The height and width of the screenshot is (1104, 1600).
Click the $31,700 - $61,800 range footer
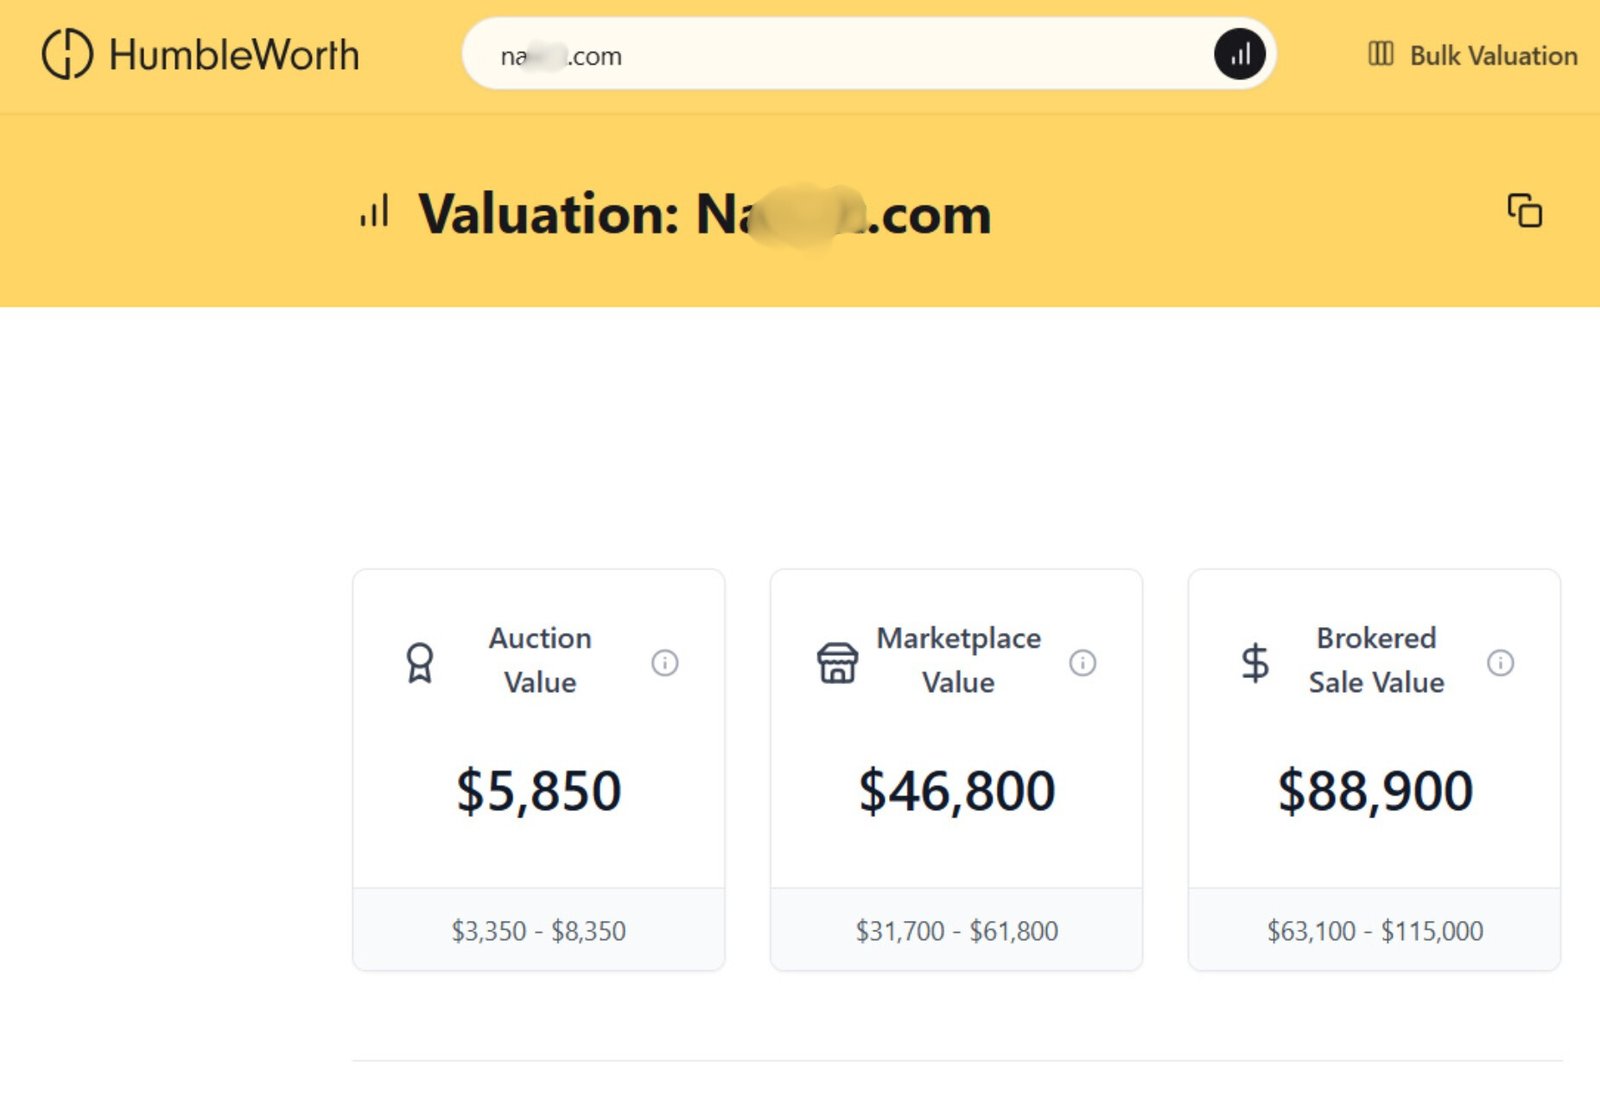(957, 930)
